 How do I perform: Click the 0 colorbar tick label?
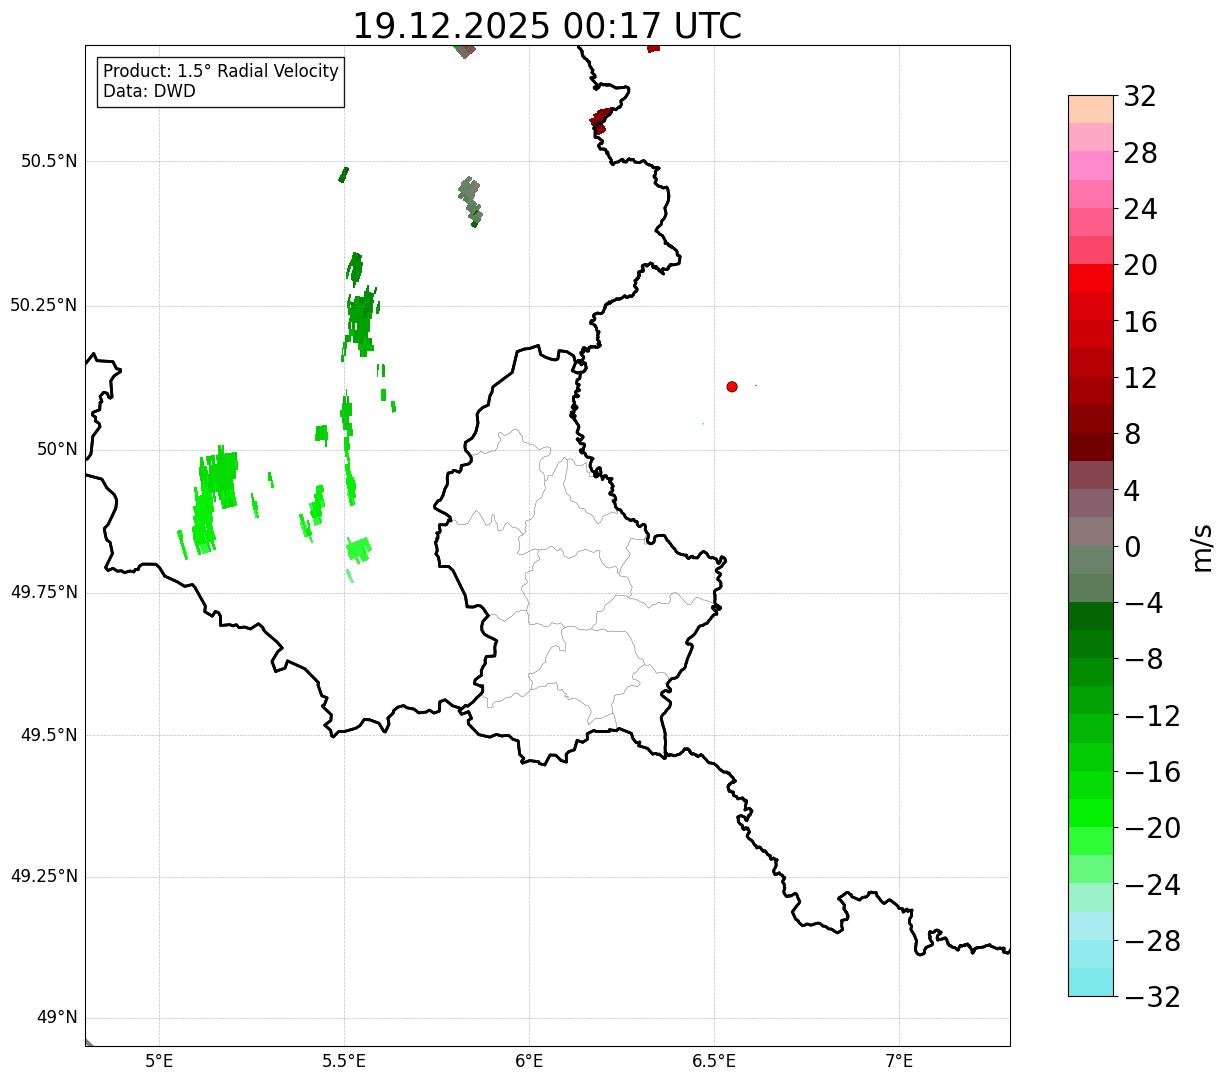coord(1132,547)
